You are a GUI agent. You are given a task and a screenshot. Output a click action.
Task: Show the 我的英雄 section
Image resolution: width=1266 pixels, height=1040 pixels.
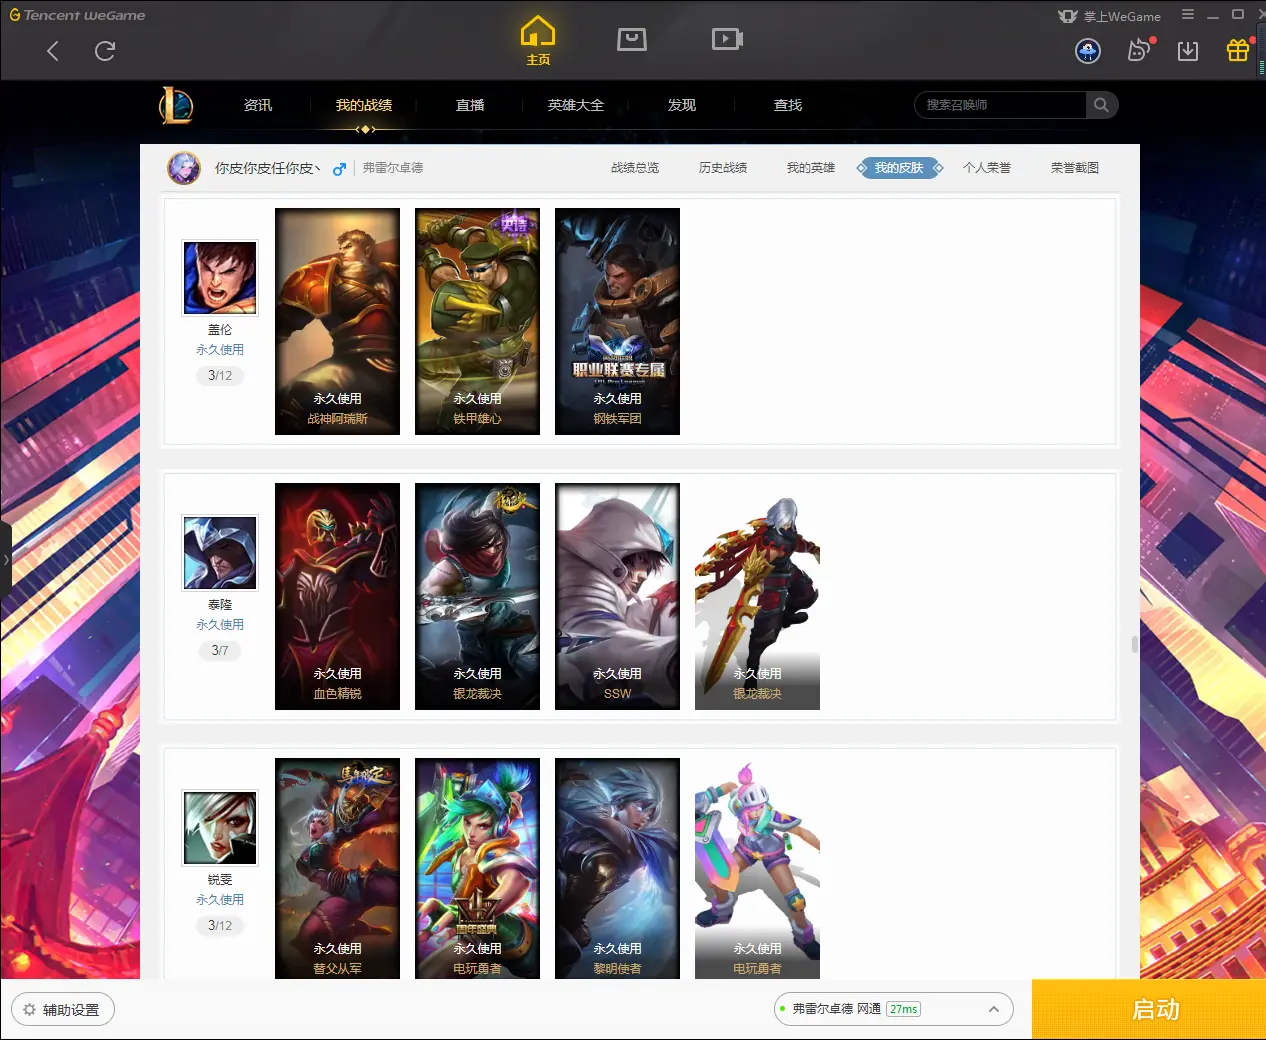point(811,168)
